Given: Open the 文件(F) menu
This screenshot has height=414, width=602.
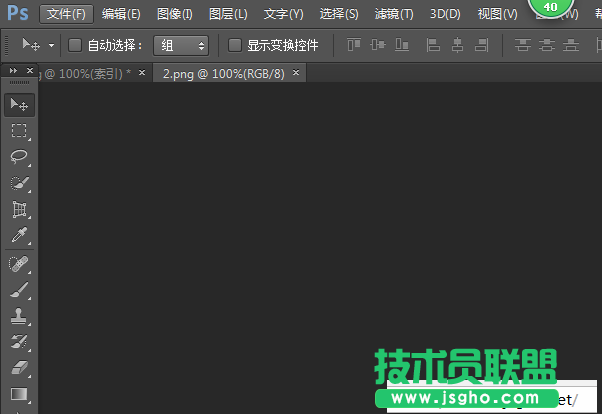Looking at the screenshot, I should tap(66, 14).
